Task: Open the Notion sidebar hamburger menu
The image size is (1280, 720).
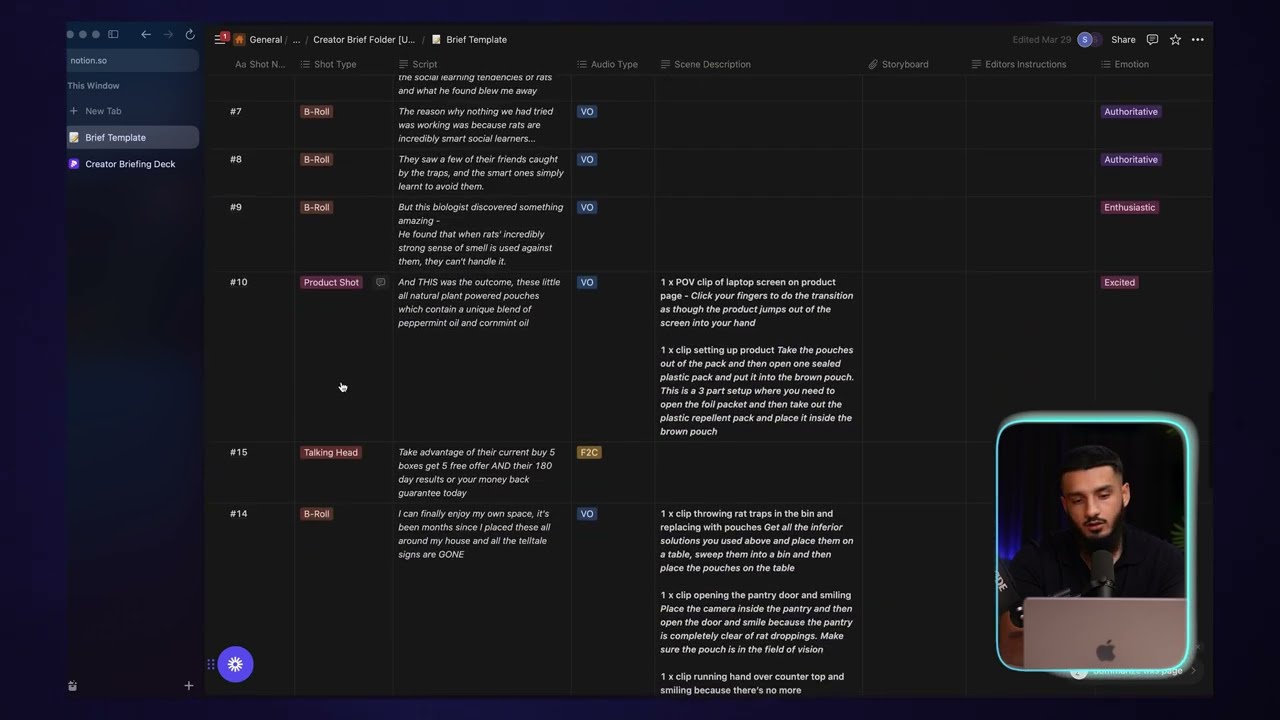Action: click(219, 39)
